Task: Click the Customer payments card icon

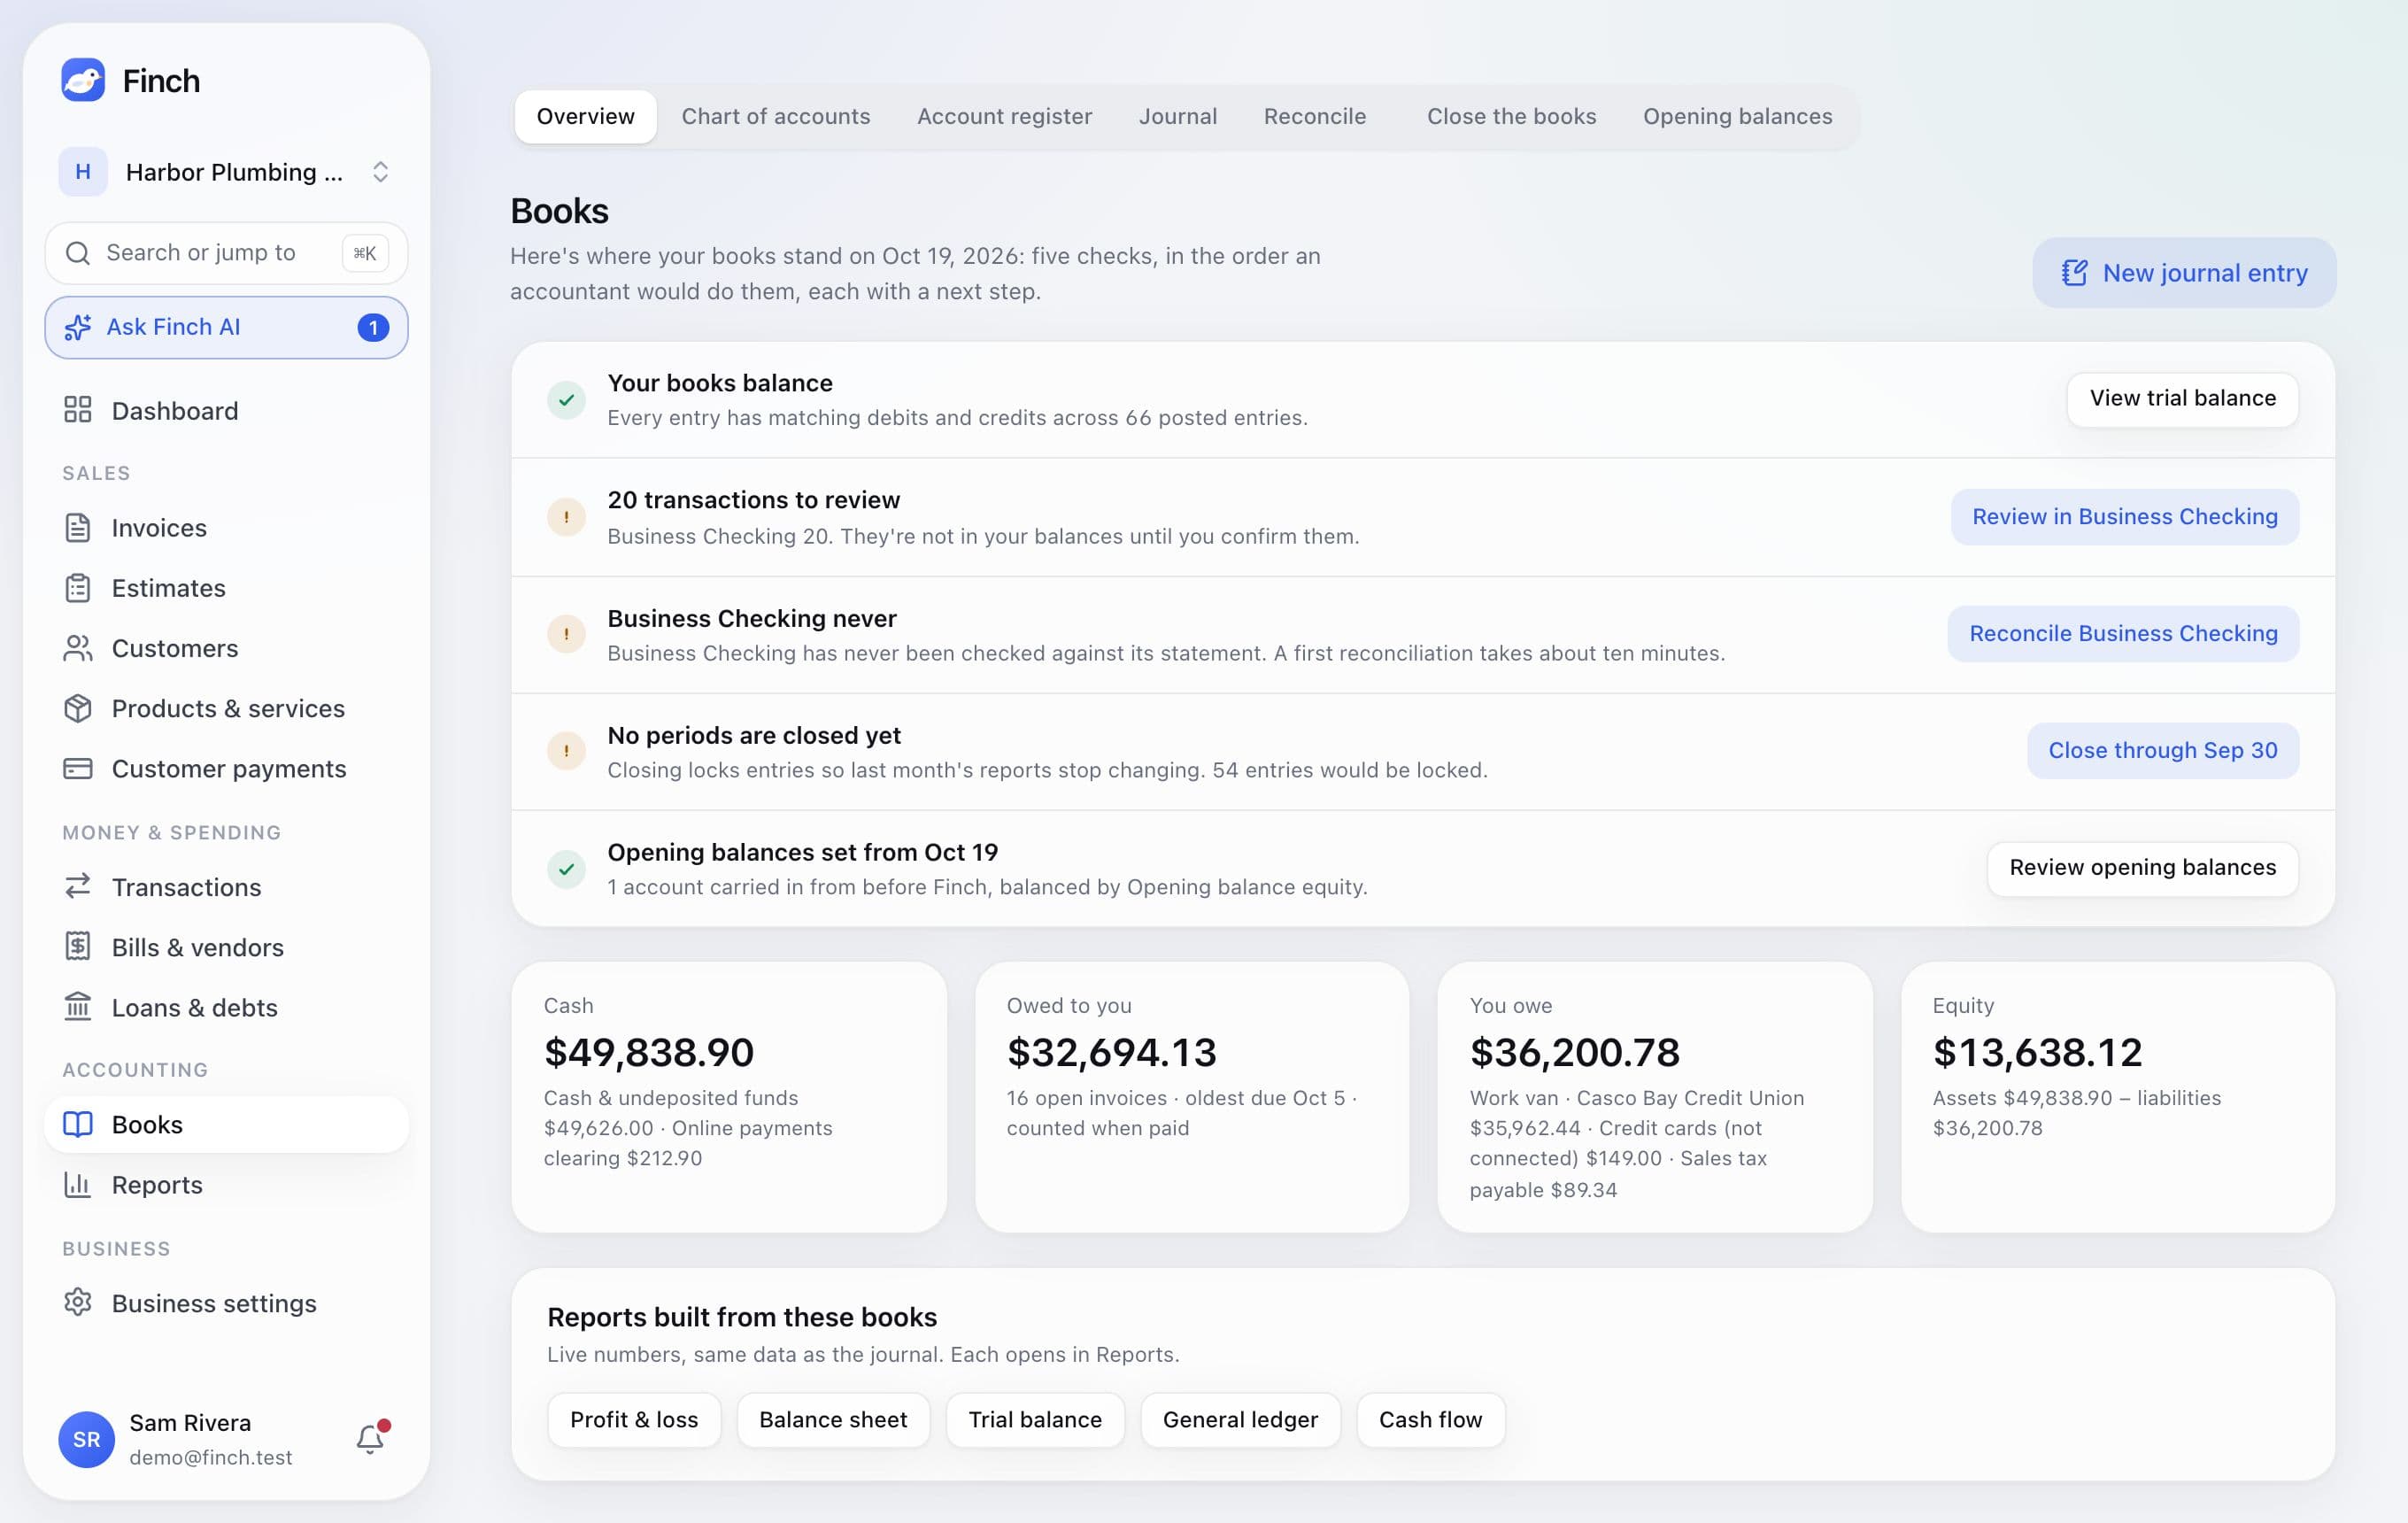Action: pyautogui.click(x=78, y=768)
